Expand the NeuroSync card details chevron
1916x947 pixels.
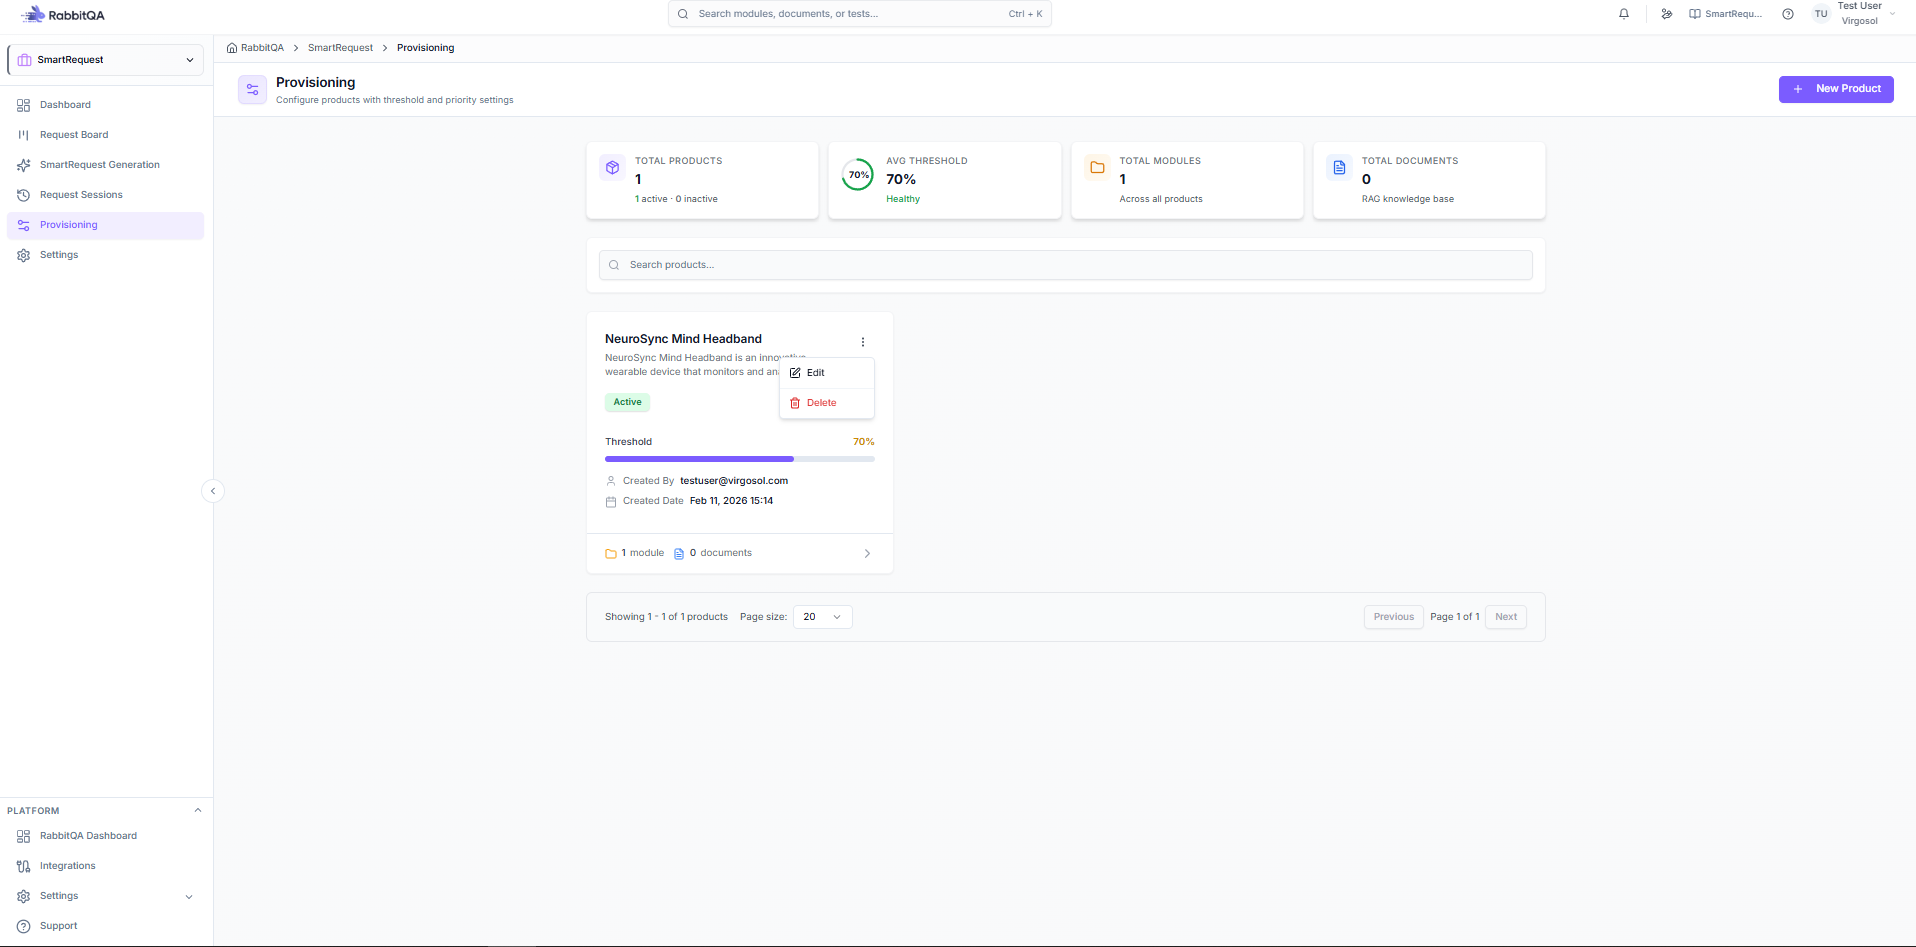(x=867, y=554)
